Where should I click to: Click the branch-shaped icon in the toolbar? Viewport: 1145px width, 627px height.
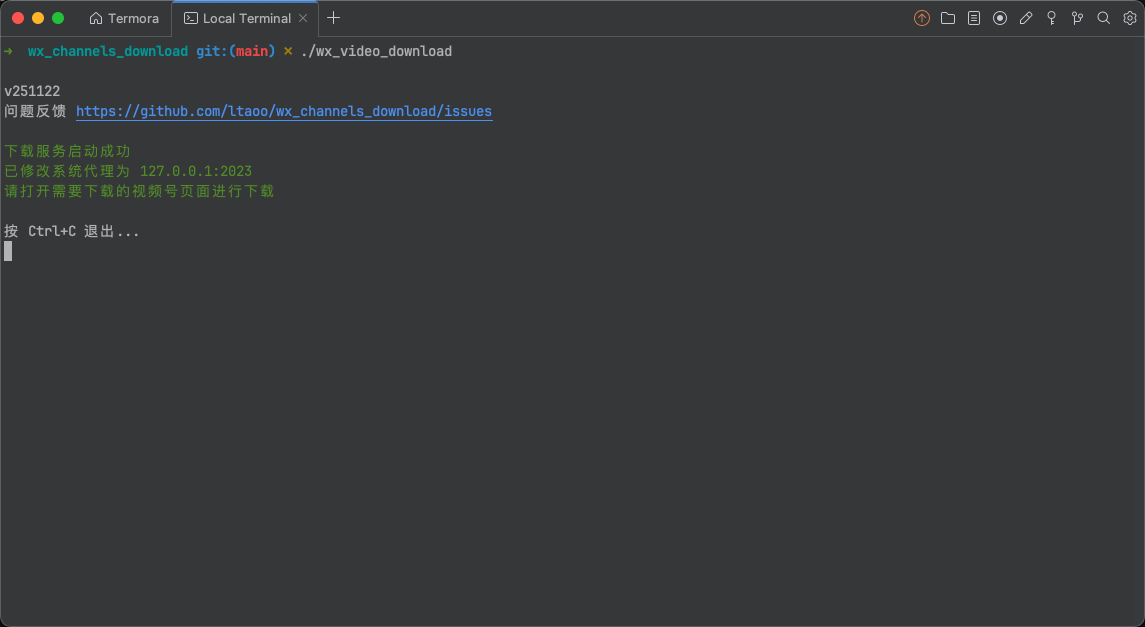pos(1078,18)
